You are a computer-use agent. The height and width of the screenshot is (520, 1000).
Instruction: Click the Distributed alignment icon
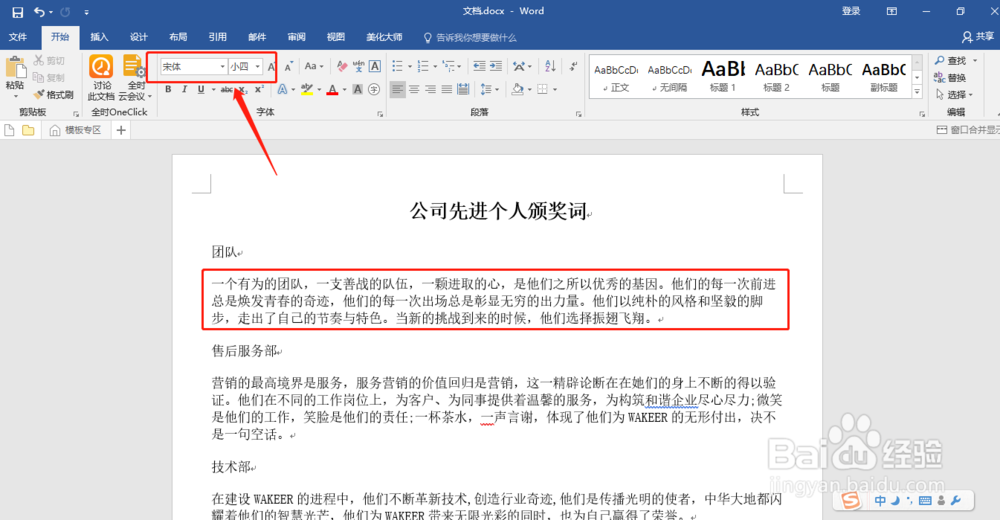click(463, 89)
